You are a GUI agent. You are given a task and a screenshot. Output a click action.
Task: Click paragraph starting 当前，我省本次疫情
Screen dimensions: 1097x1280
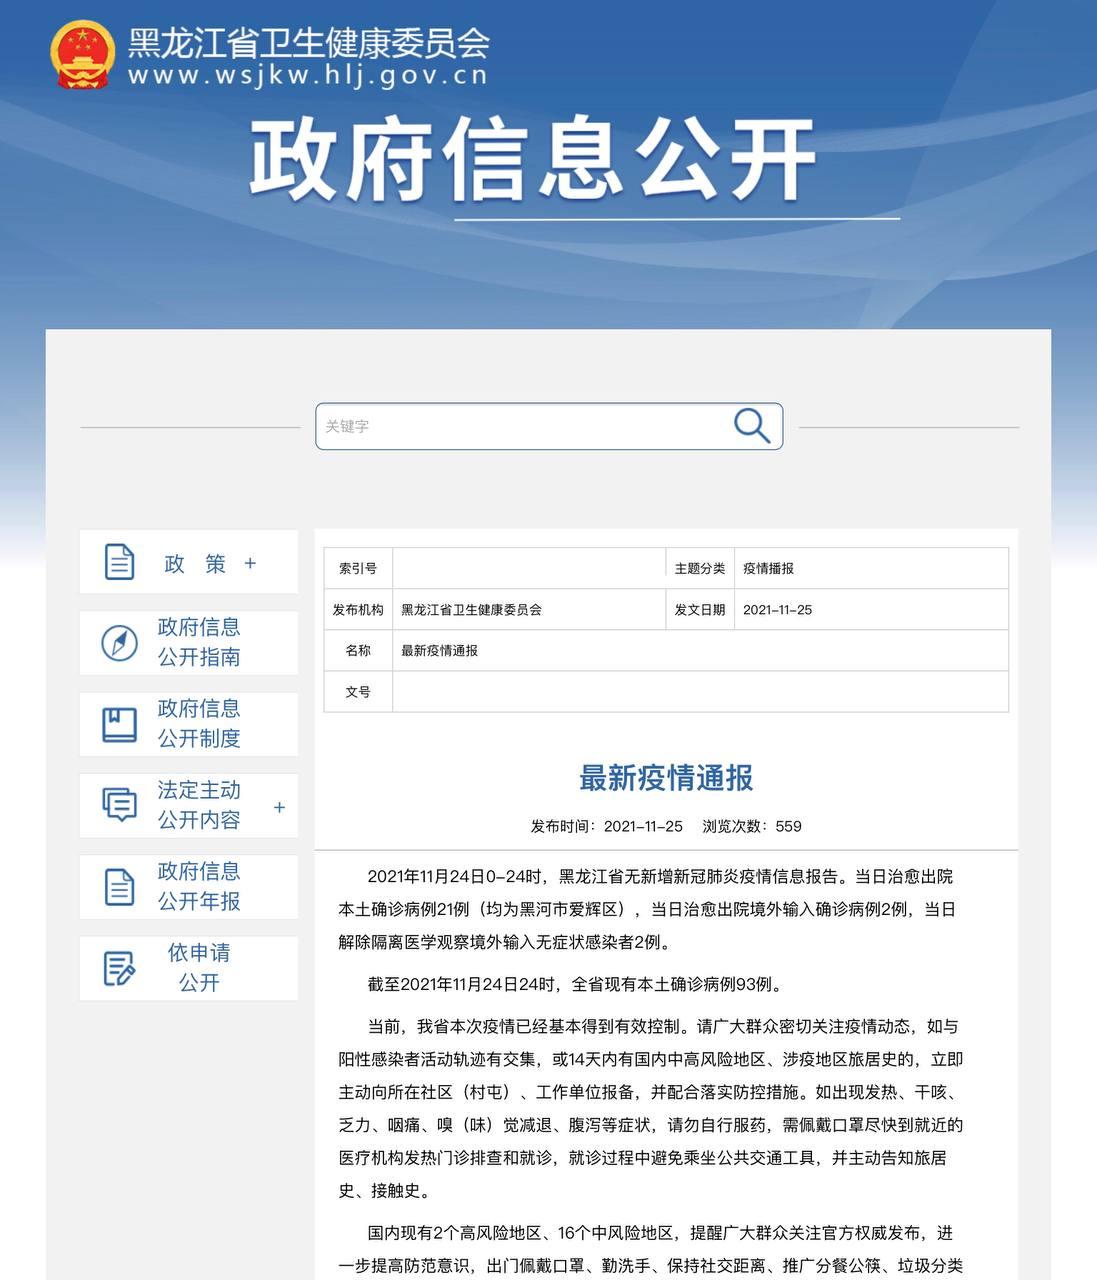coord(651,1108)
